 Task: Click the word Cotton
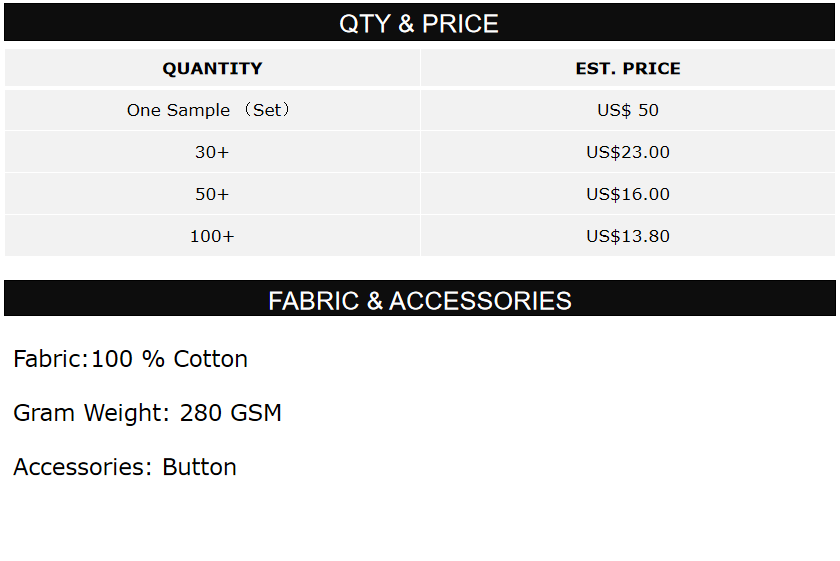coord(211,359)
